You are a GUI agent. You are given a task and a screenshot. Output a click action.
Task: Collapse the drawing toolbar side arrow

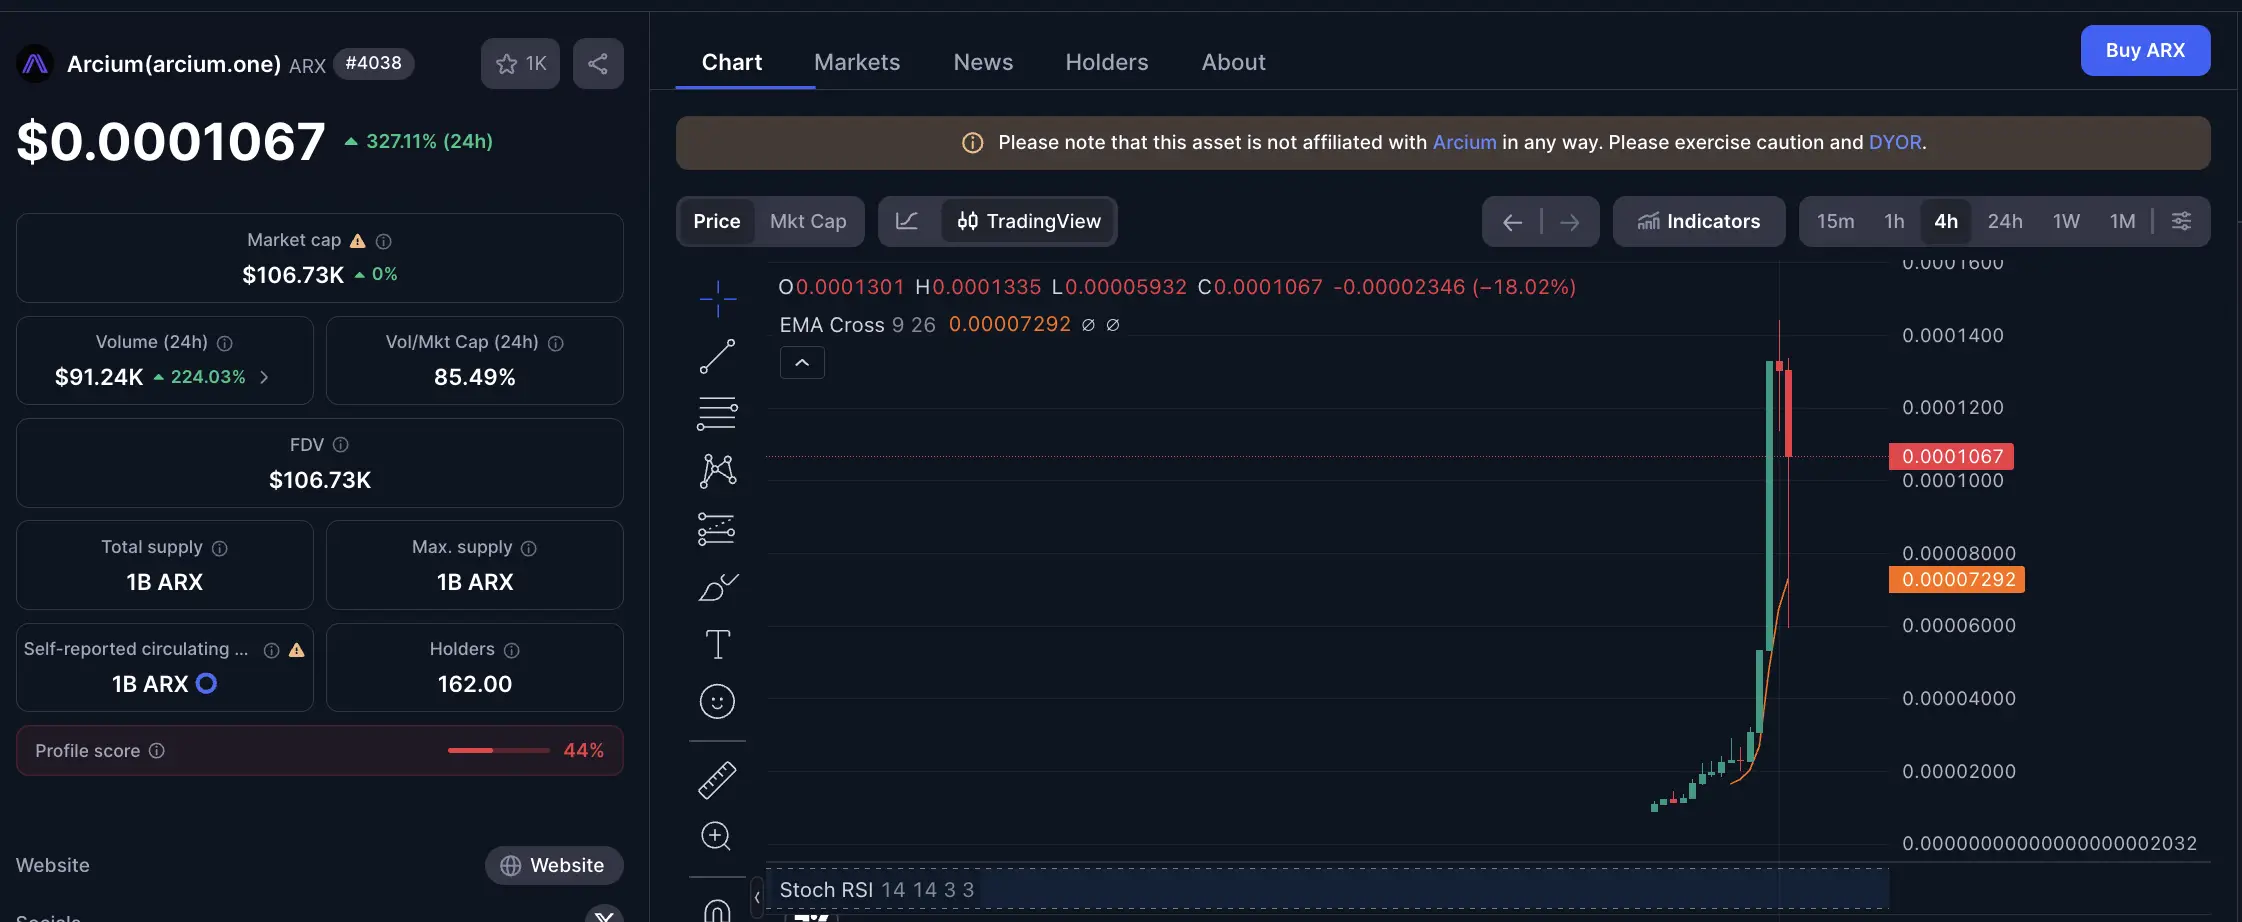pos(757,897)
